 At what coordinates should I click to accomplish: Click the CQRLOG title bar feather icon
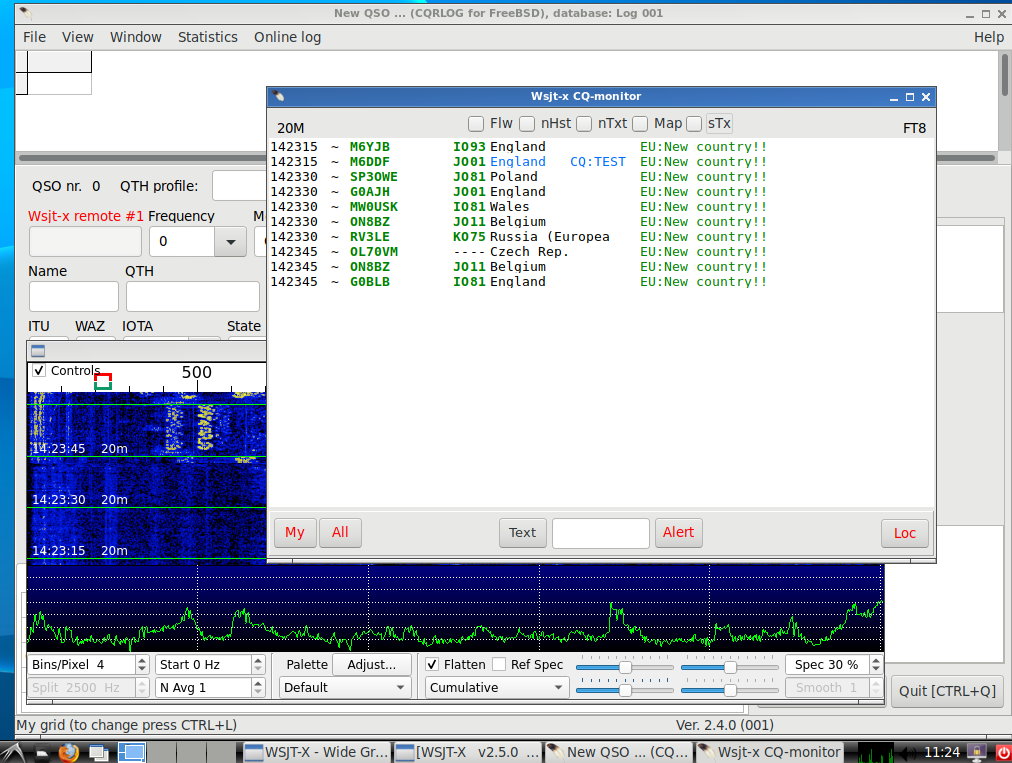pyautogui.click(x=26, y=13)
